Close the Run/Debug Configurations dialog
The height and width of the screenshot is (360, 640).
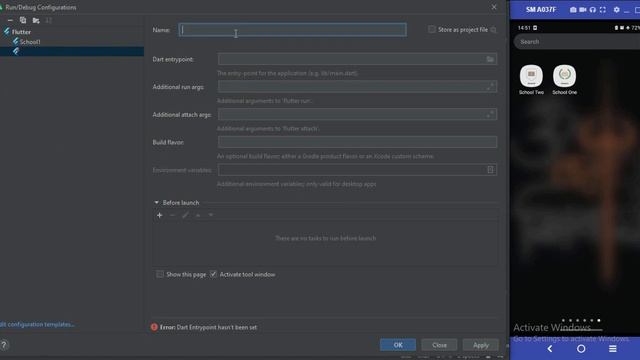point(494,7)
